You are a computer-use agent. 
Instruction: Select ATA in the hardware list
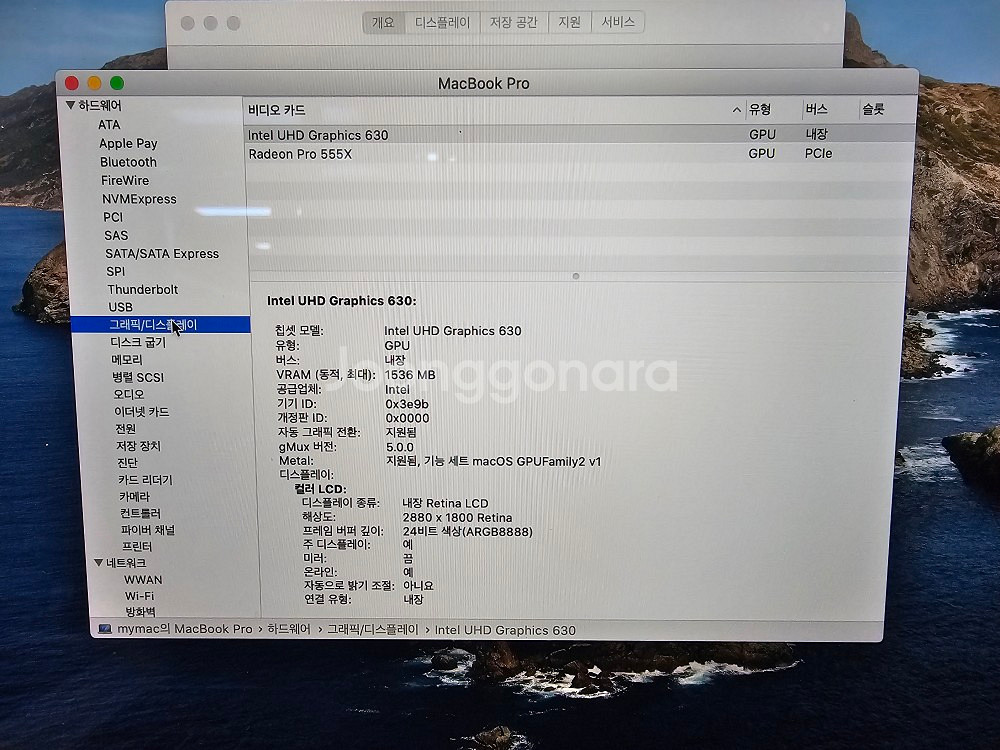coord(109,124)
